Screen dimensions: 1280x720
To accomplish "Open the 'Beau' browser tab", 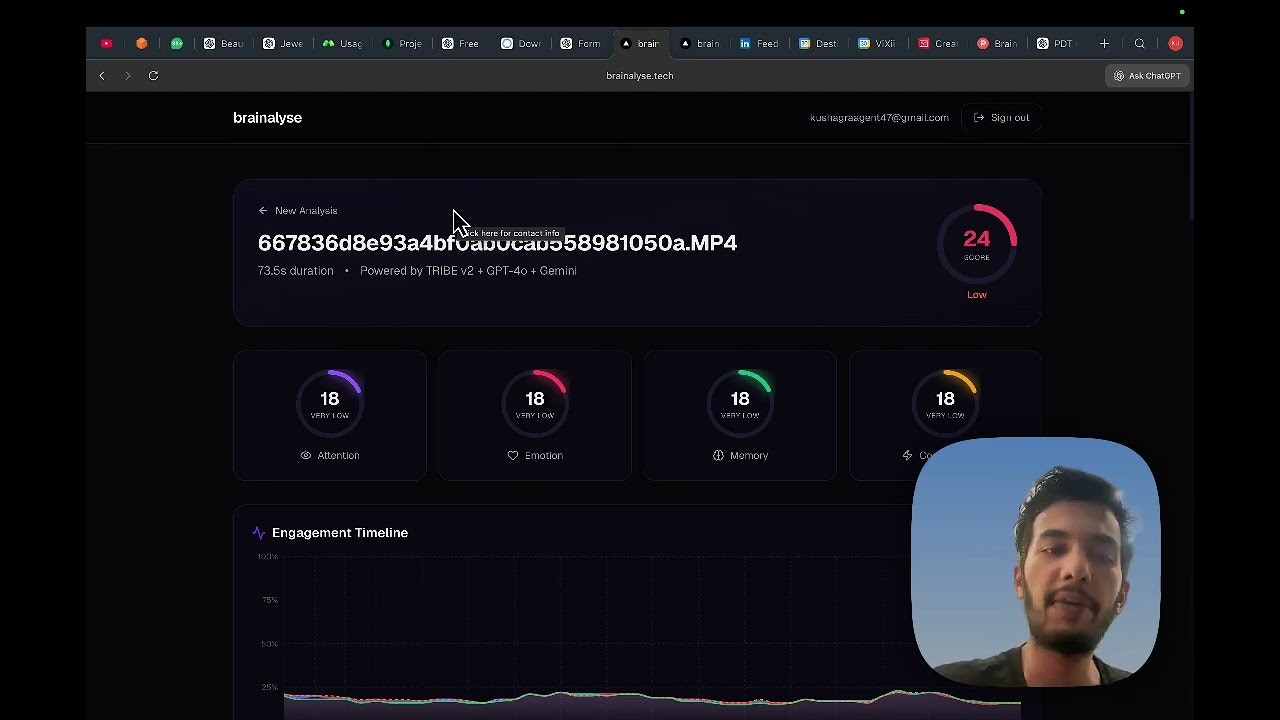I will coord(224,43).
